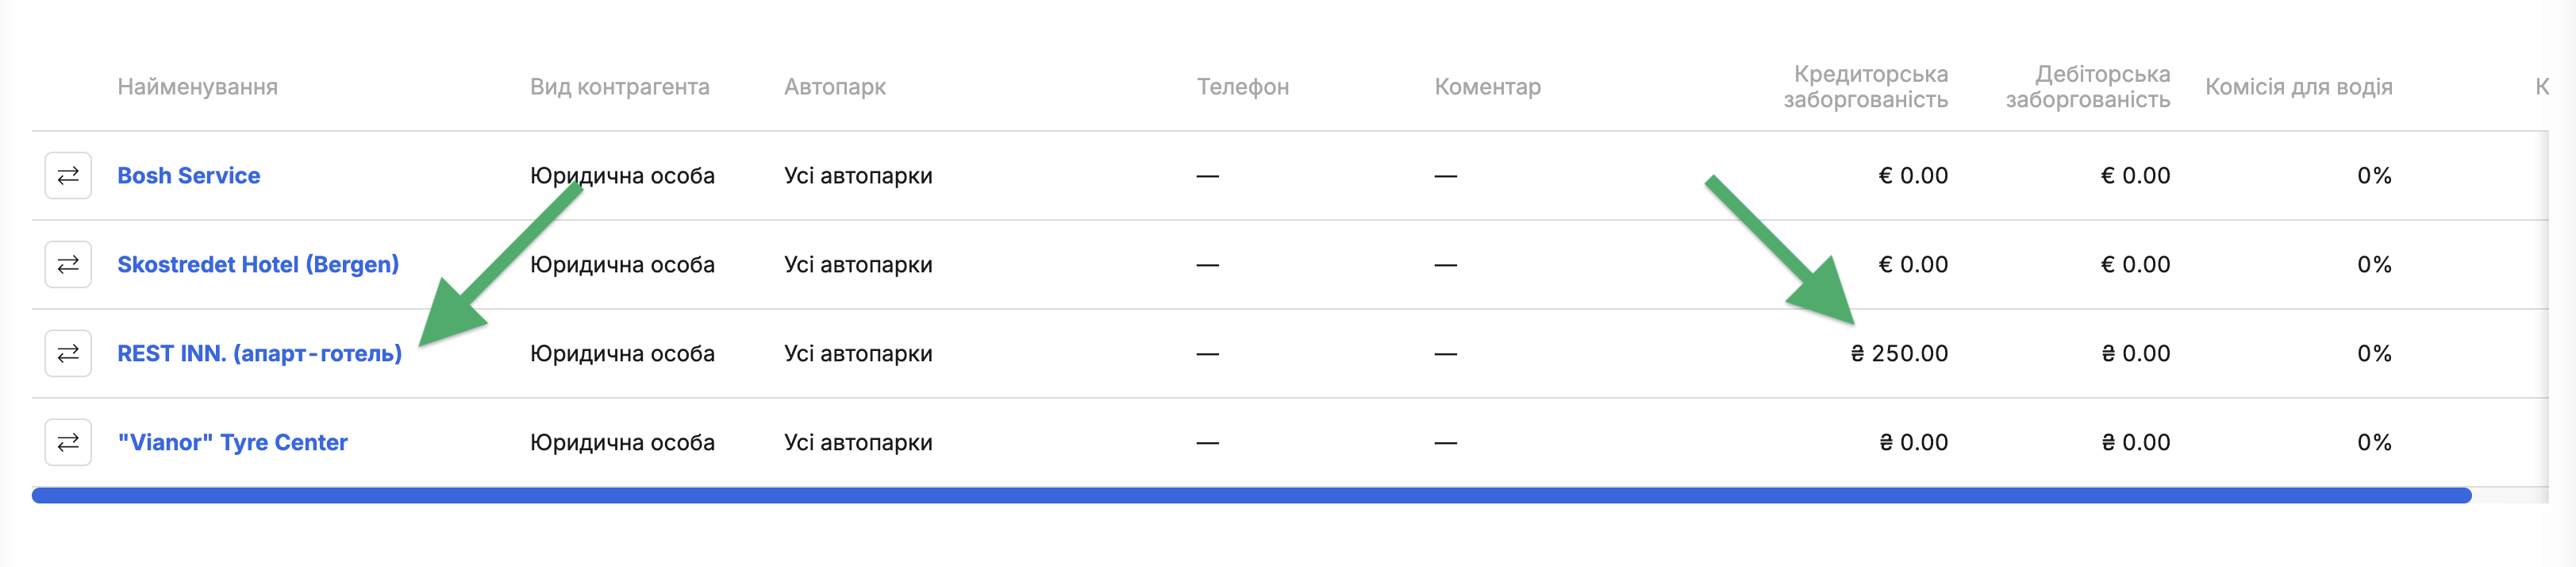Image resolution: width=2576 pixels, height=567 pixels.
Task: Click the transfer arrows icon for Skostredet Hotel
Action: pyautogui.click(x=68, y=265)
